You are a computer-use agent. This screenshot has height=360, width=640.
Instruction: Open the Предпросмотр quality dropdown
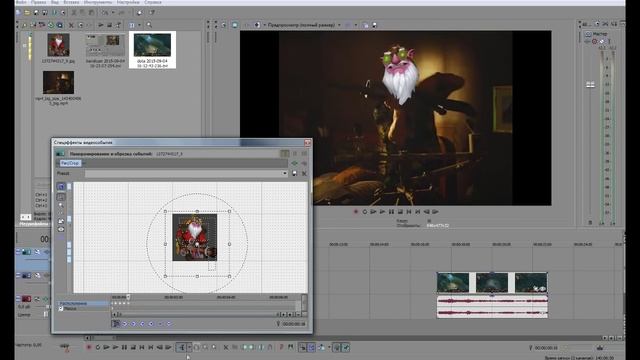(x=304, y=25)
